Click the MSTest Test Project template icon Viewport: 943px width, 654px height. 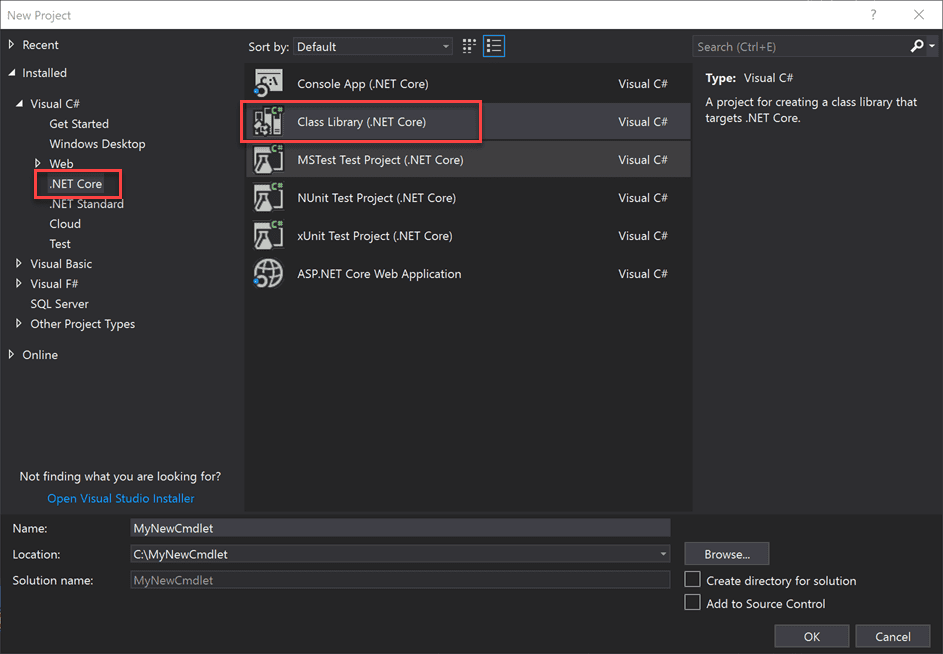click(x=268, y=159)
